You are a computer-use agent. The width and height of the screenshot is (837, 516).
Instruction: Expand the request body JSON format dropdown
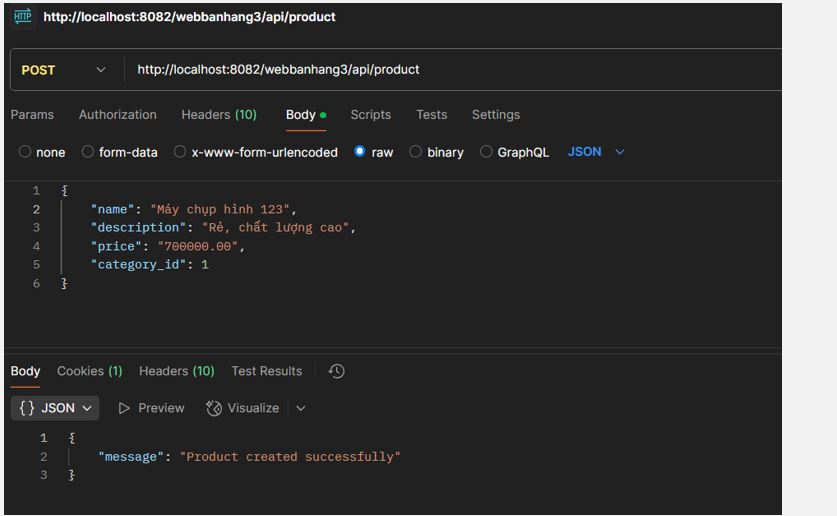(x=597, y=152)
